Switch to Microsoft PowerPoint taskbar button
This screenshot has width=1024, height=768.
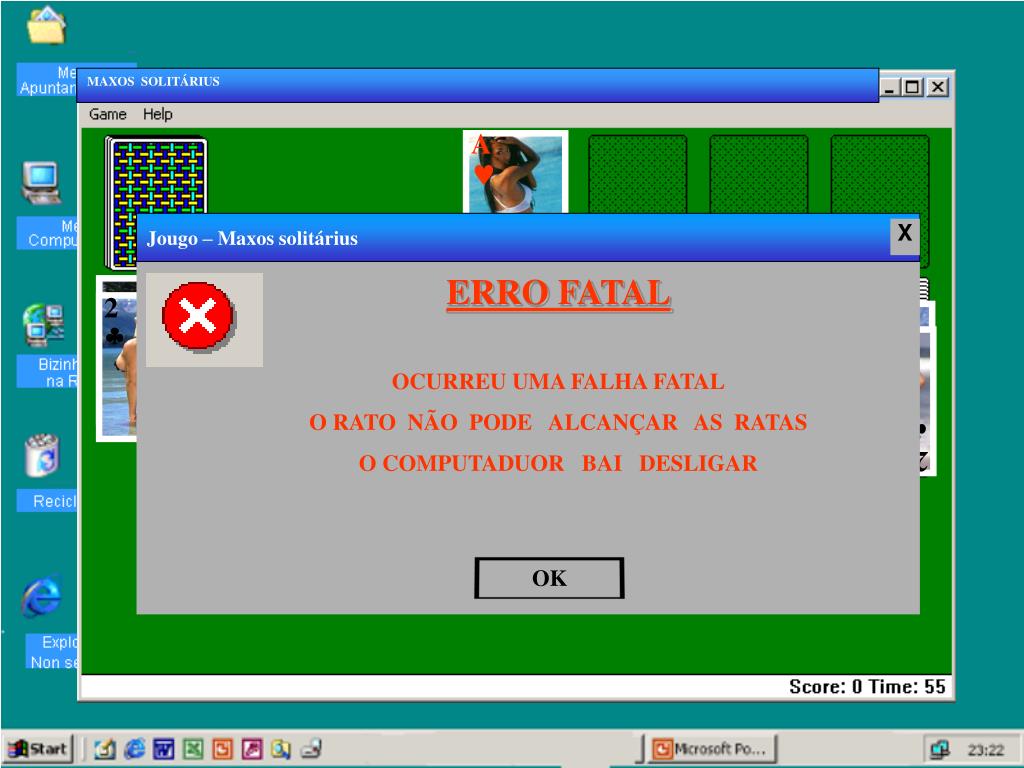coord(713,749)
